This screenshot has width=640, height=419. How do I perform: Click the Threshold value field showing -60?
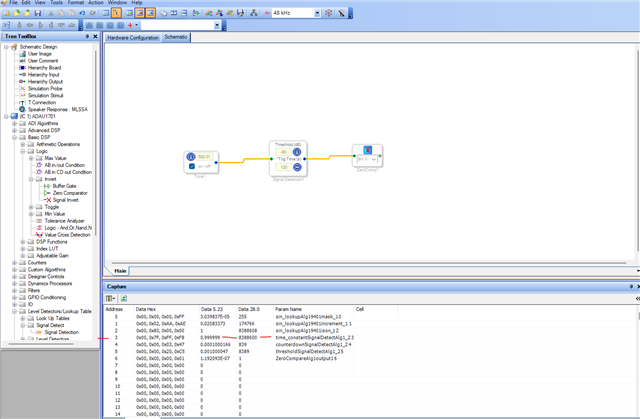click(x=283, y=152)
